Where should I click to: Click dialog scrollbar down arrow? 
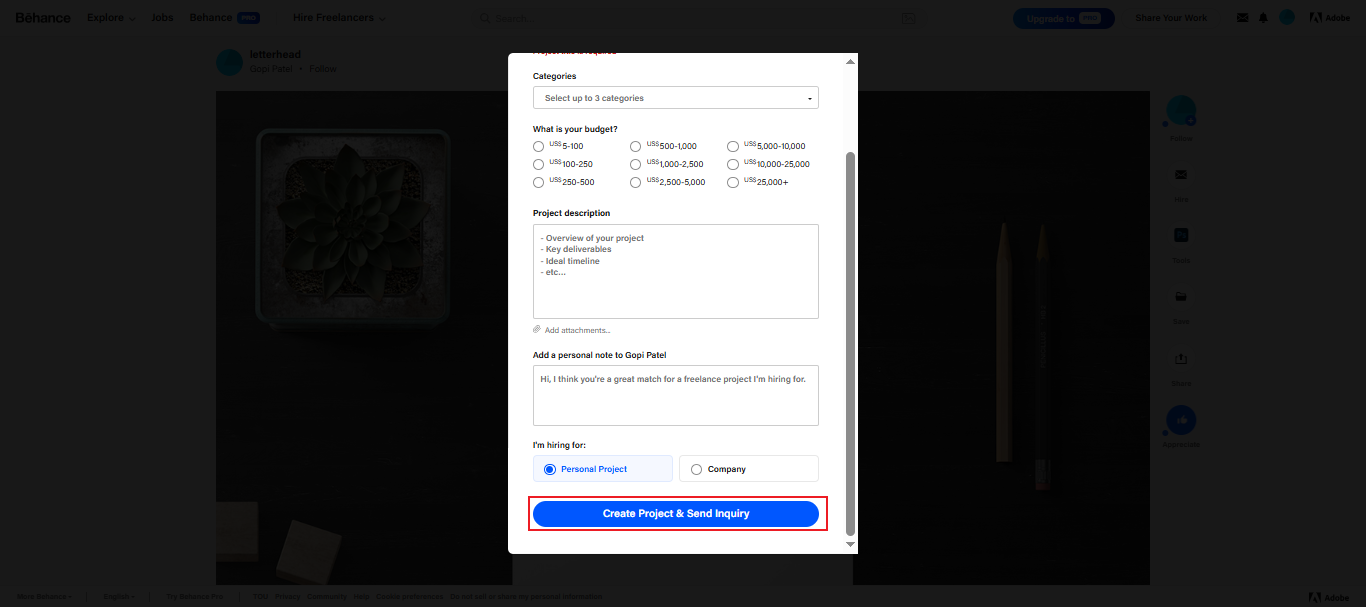[x=851, y=545]
